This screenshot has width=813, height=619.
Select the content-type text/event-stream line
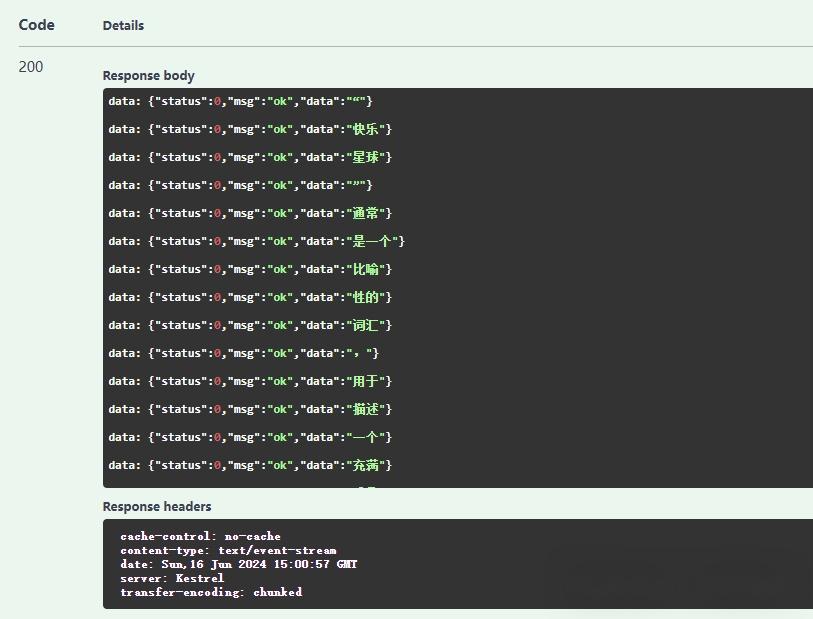(230, 550)
